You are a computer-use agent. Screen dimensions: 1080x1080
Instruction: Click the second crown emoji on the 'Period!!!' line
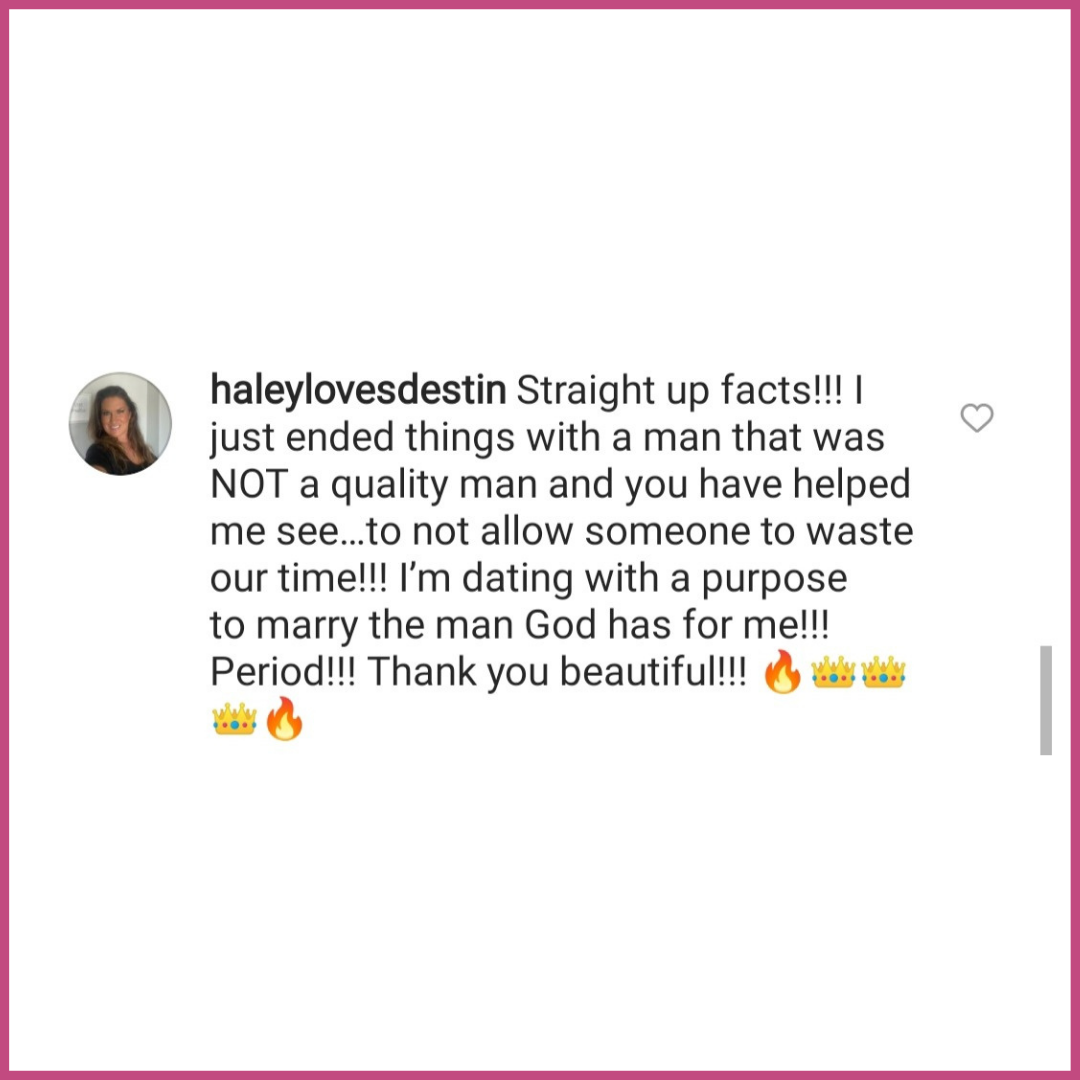click(x=883, y=672)
